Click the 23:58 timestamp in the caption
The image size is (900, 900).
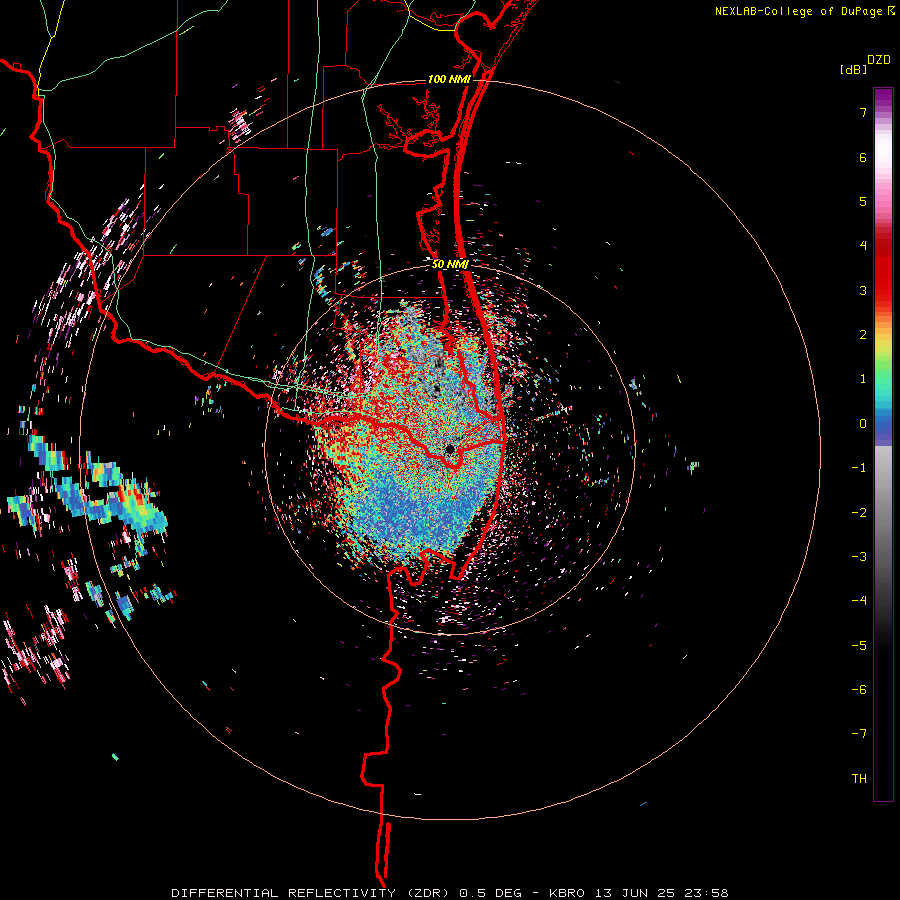(x=709, y=893)
